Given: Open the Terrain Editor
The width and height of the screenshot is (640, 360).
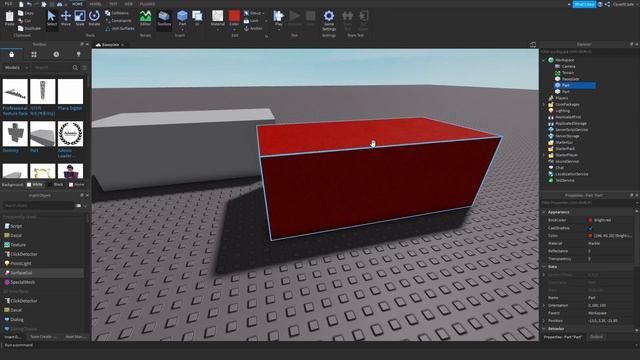Looking at the screenshot, I should pyautogui.click(x=145, y=19).
